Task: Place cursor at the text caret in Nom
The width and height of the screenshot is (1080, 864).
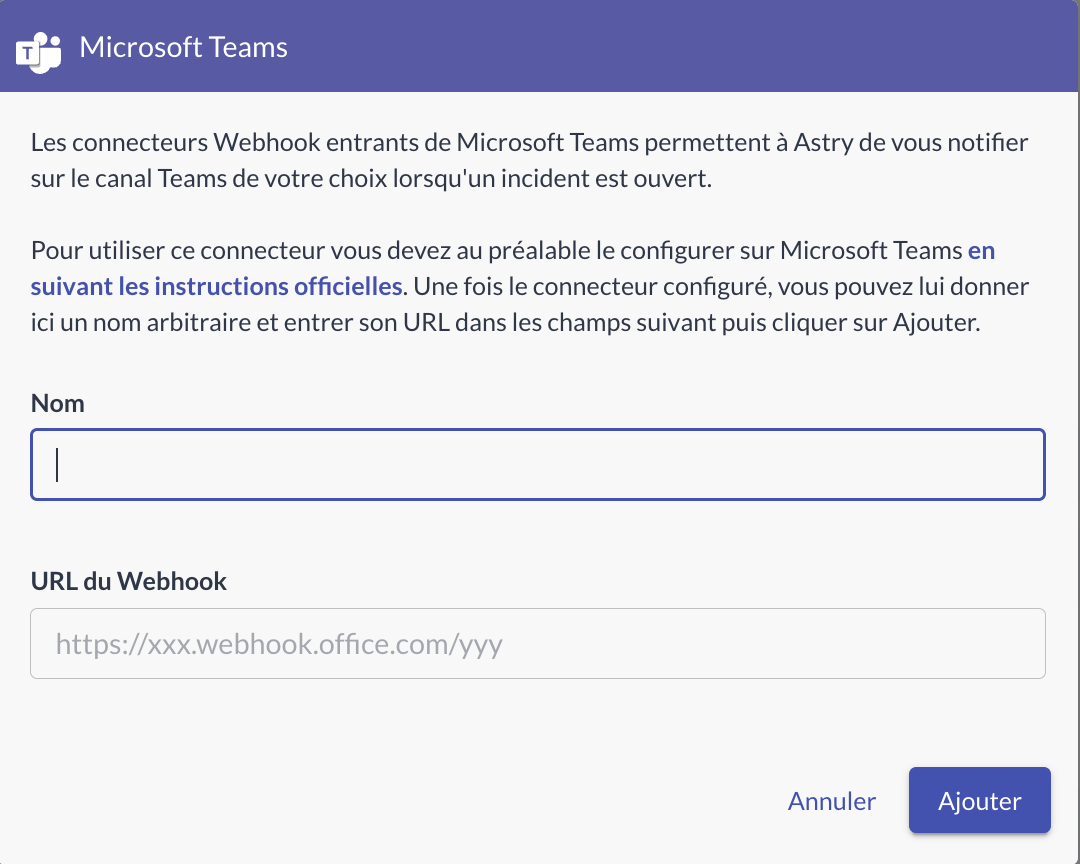Action: [57, 465]
